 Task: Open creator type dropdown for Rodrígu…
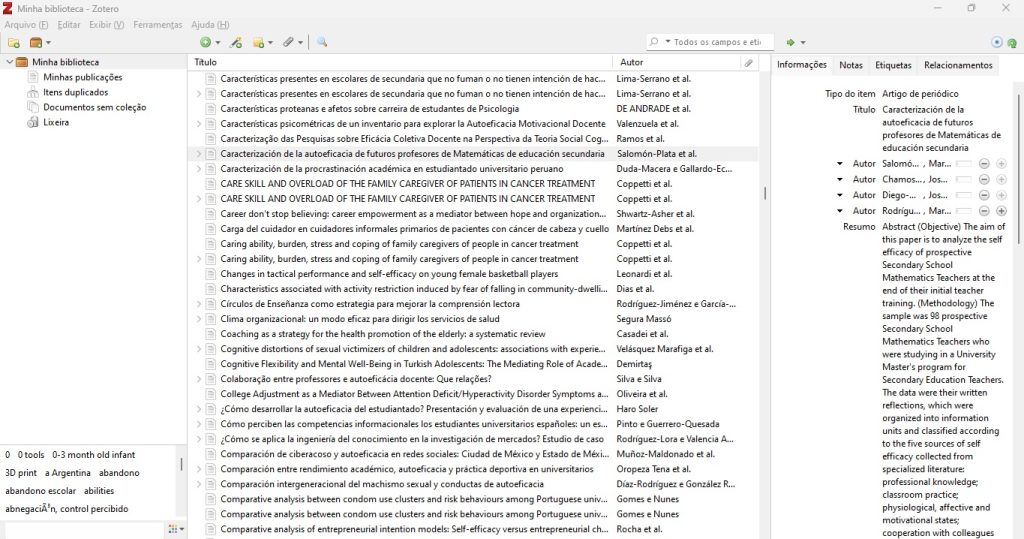pyautogui.click(x=840, y=211)
